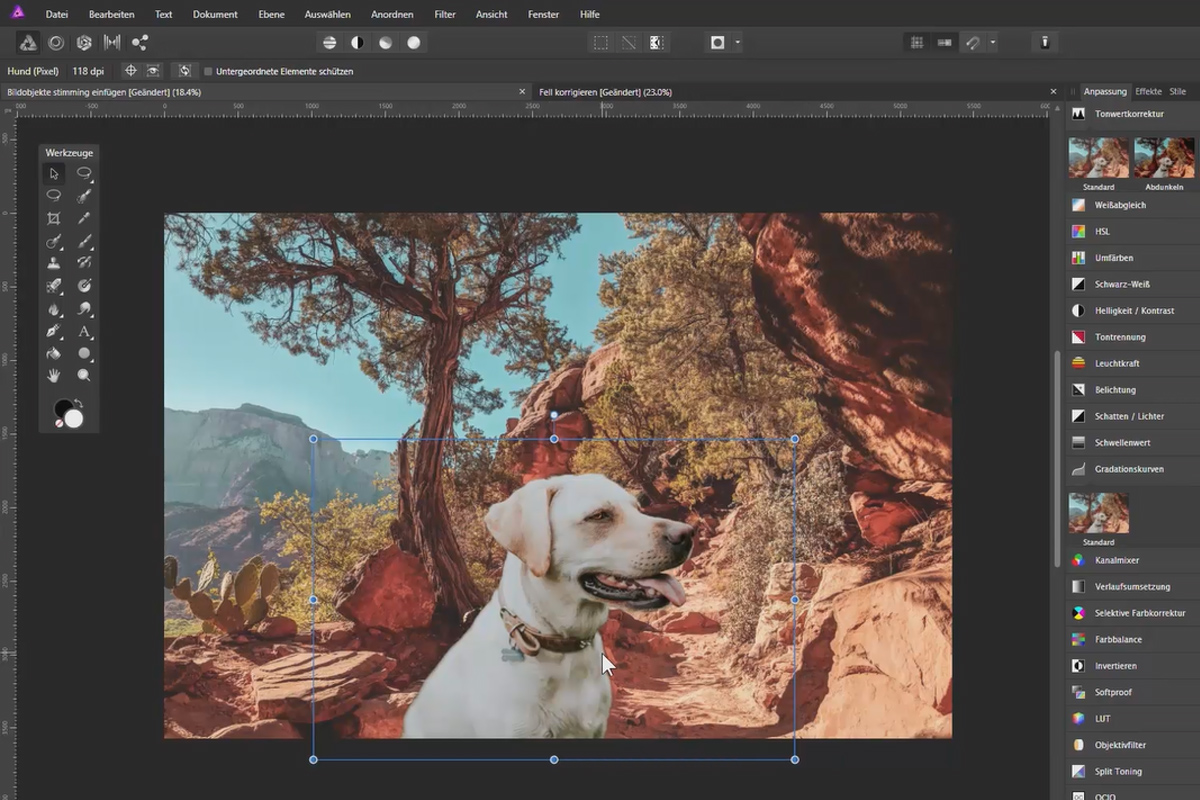
Task: Apply auto levels from toolbar
Action: [x=329, y=43]
